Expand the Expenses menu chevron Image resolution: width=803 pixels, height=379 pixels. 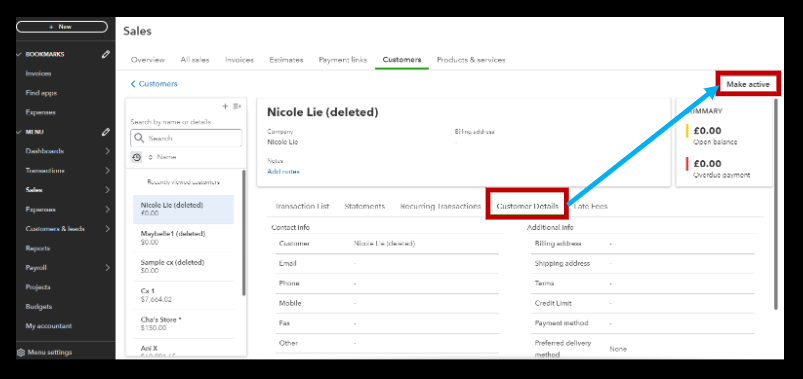pos(108,209)
